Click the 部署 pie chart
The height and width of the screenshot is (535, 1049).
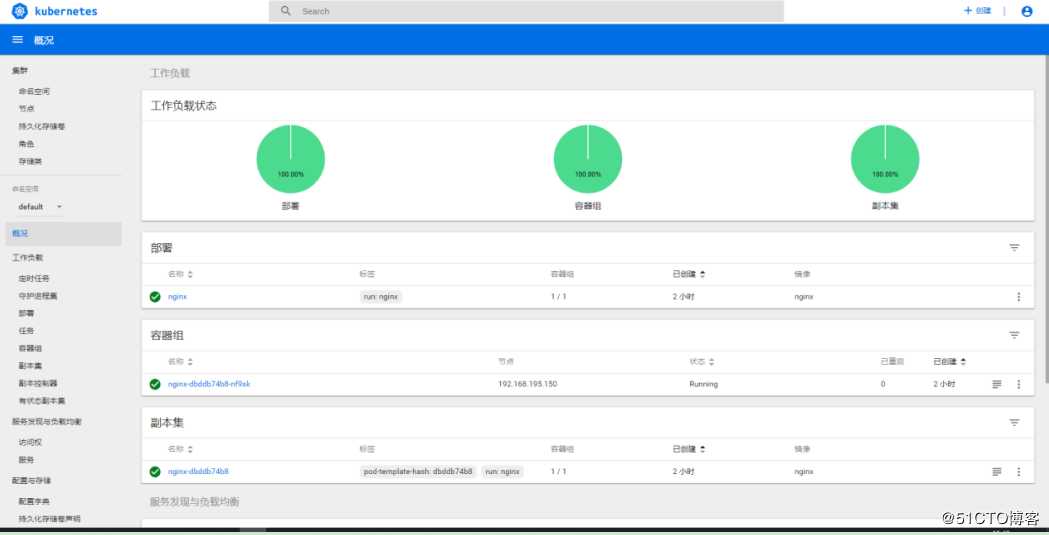(290, 158)
